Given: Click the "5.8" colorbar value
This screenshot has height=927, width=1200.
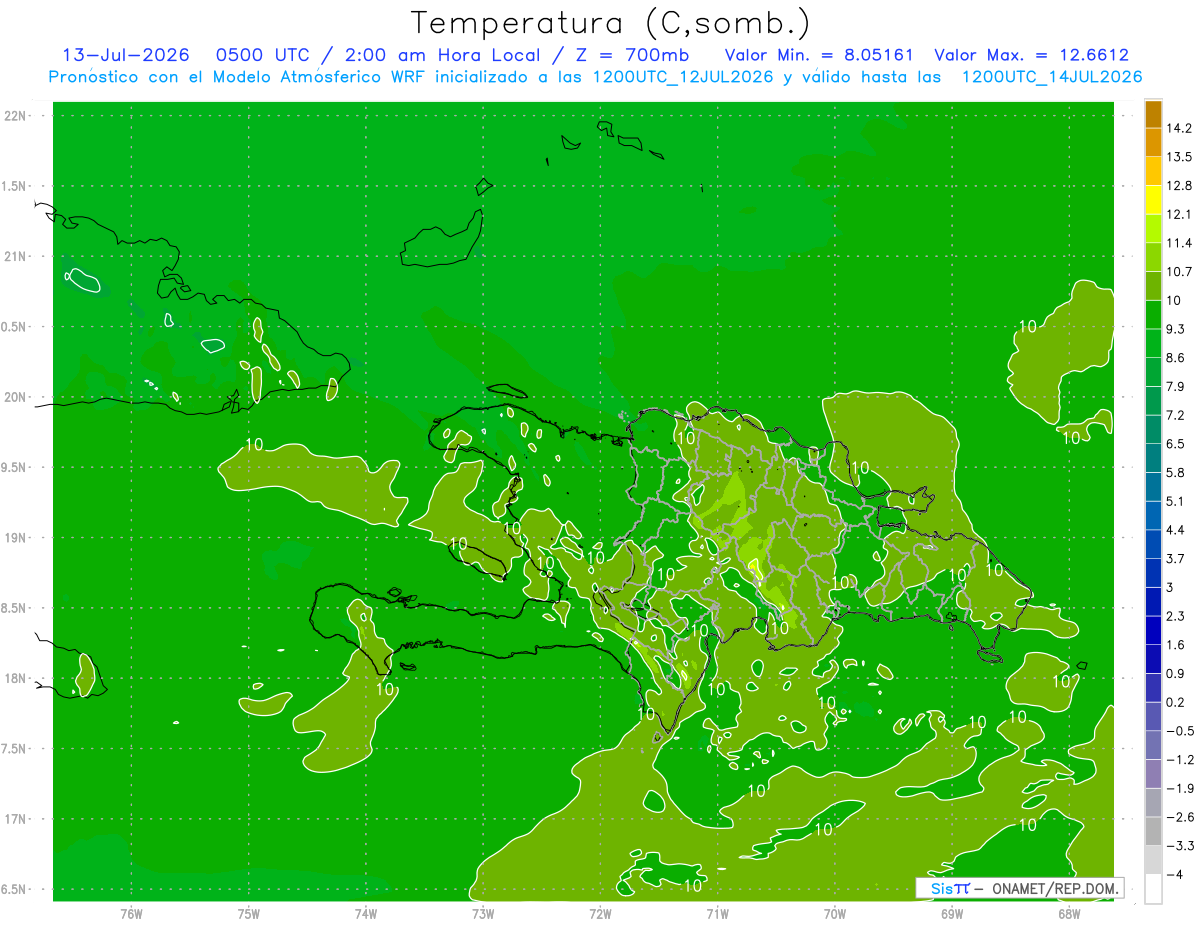Looking at the screenshot, I should [x=1175, y=472].
